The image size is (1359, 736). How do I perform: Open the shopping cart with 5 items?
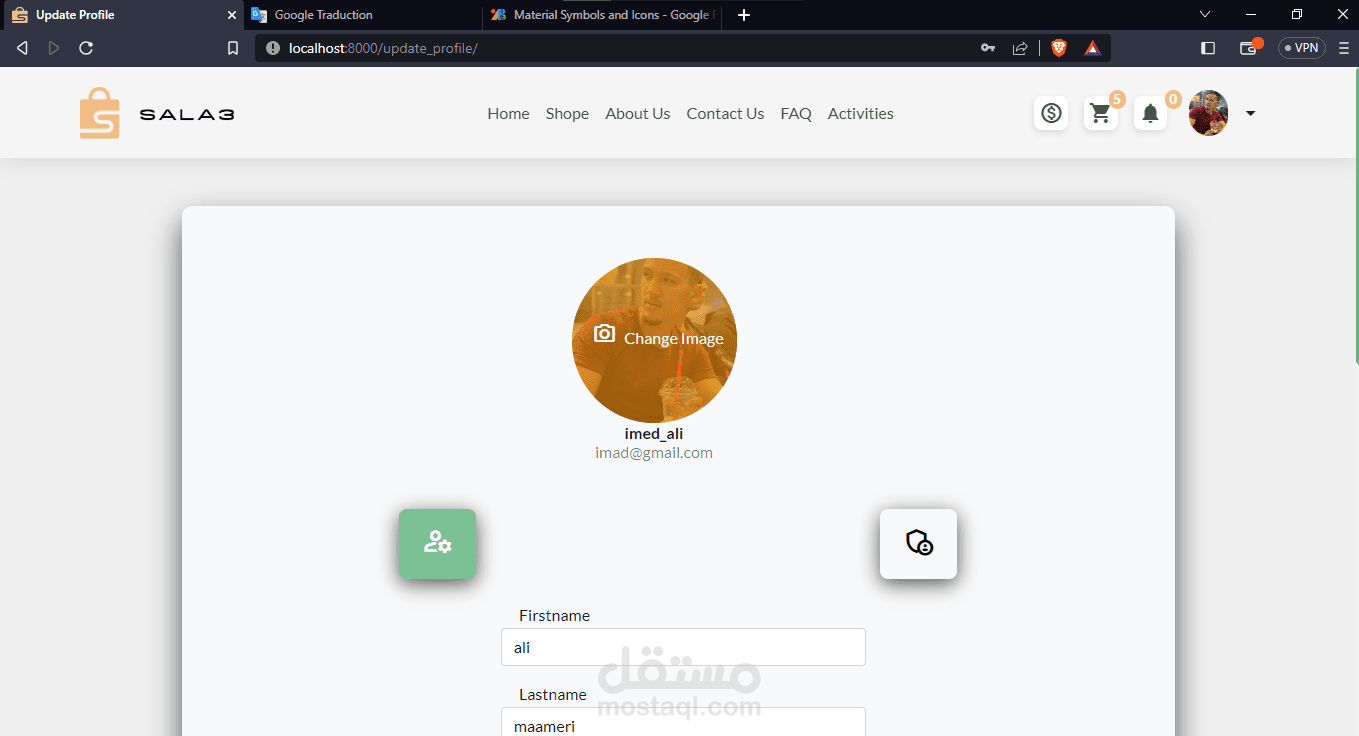(1101, 113)
